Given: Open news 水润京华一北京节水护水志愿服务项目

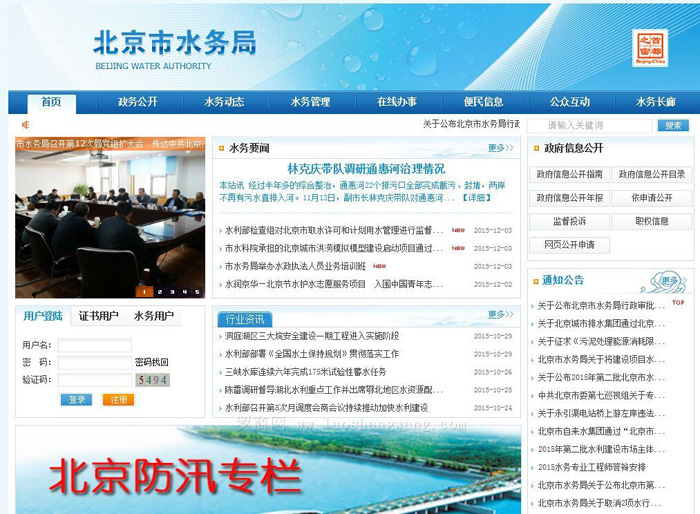Looking at the screenshot, I should pyautogui.click(x=333, y=284).
